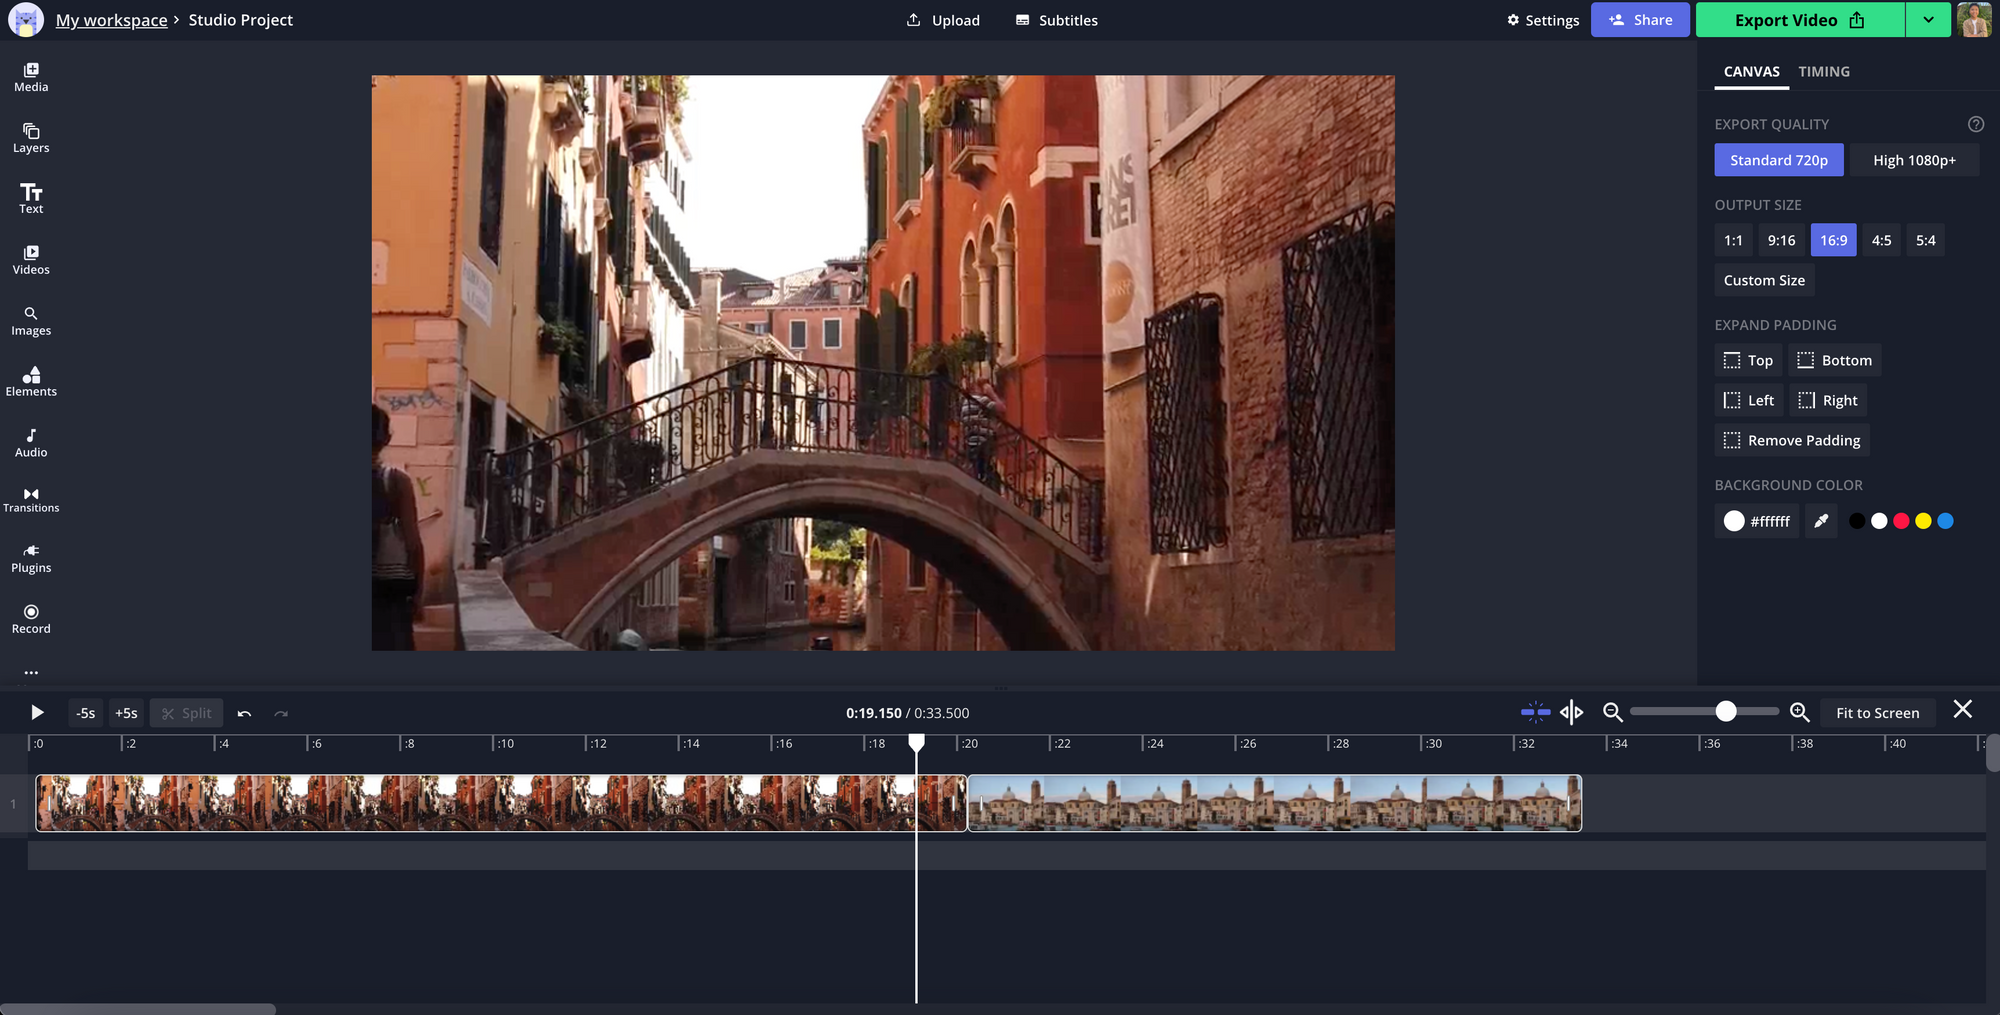The image size is (2000, 1015).
Task: Open the Elements panel
Action: tap(31, 381)
